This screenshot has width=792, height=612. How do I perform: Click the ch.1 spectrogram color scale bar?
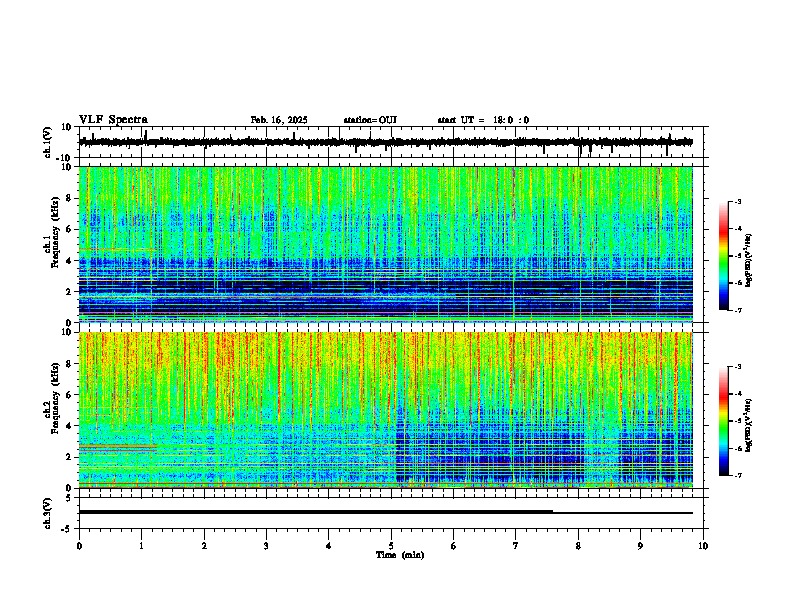coord(723,256)
